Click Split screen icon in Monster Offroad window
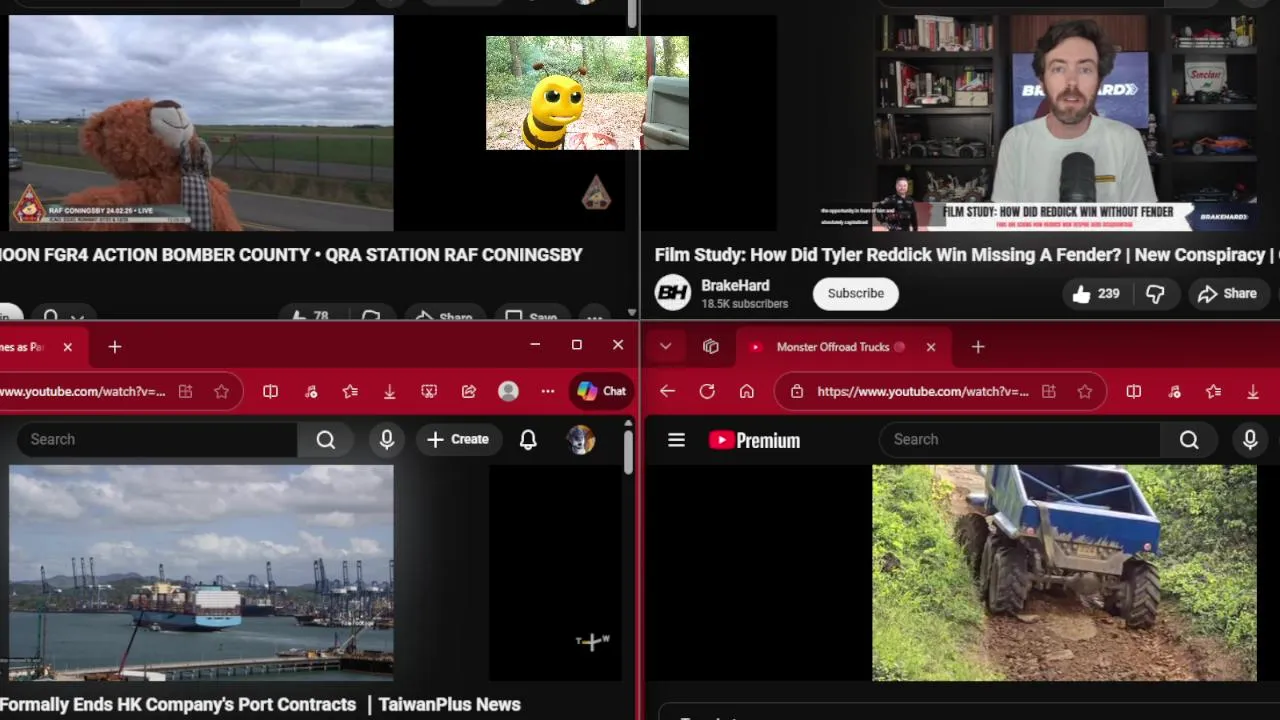The height and width of the screenshot is (720, 1280). point(1133,392)
